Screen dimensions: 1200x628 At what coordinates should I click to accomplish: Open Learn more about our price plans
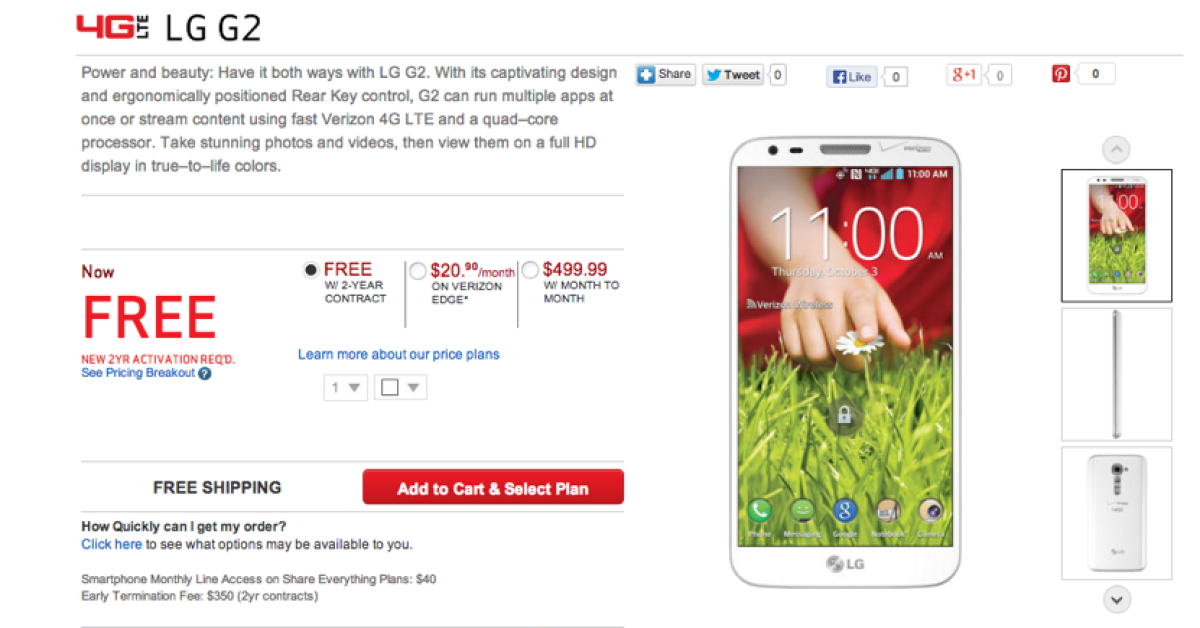[399, 354]
